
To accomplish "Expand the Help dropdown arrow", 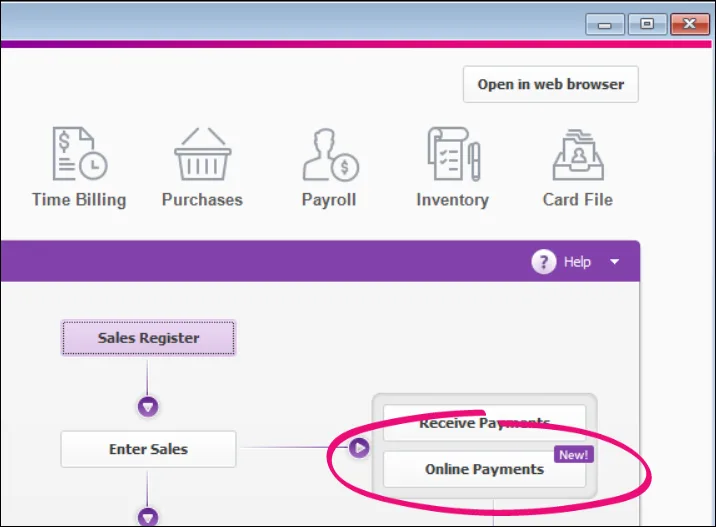I will [x=615, y=262].
